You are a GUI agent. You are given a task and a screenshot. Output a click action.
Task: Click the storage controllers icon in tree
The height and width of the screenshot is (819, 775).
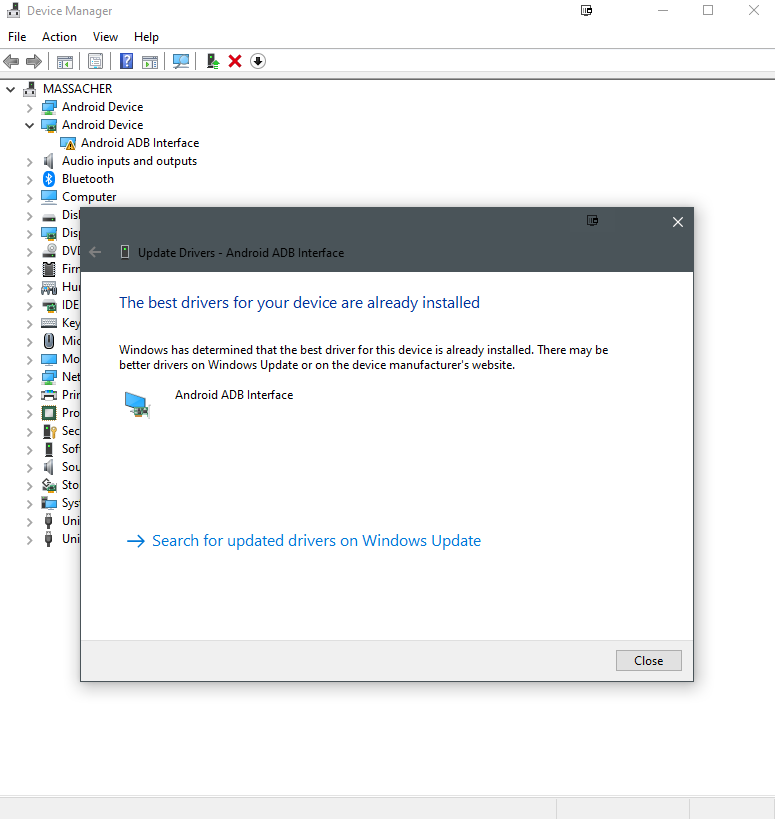(x=49, y=485)
